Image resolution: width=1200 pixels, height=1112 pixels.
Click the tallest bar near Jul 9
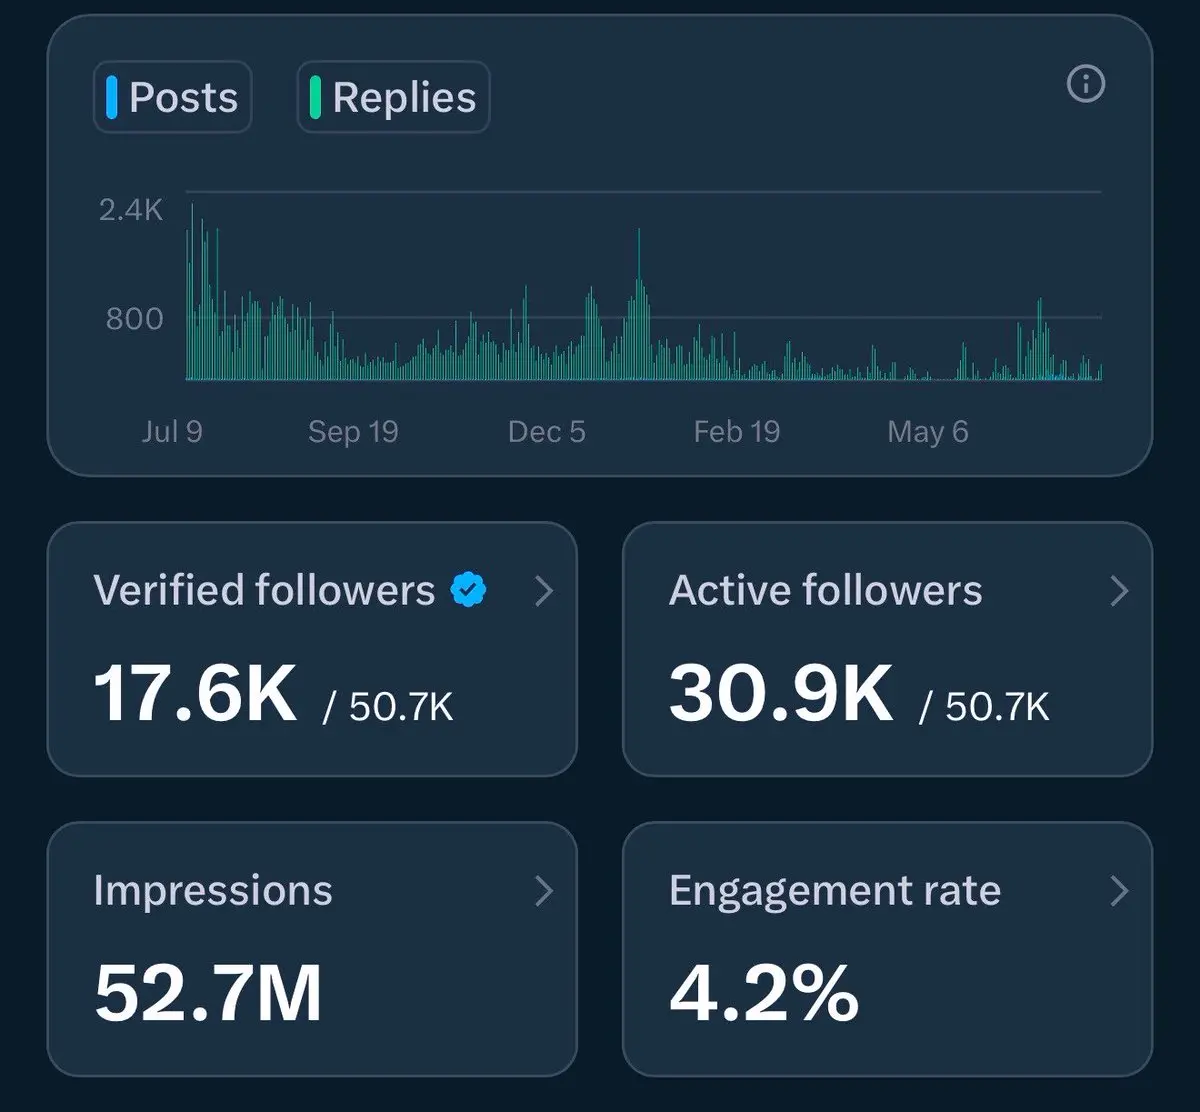click(192, 292)
